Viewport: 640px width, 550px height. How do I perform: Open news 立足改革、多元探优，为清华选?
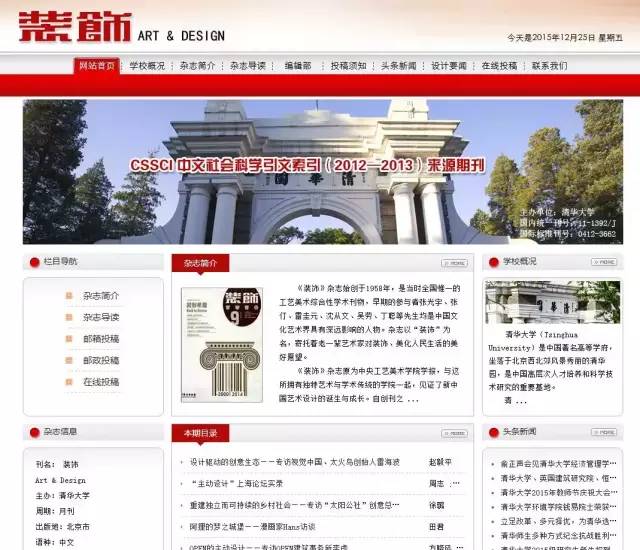(558, 521)
